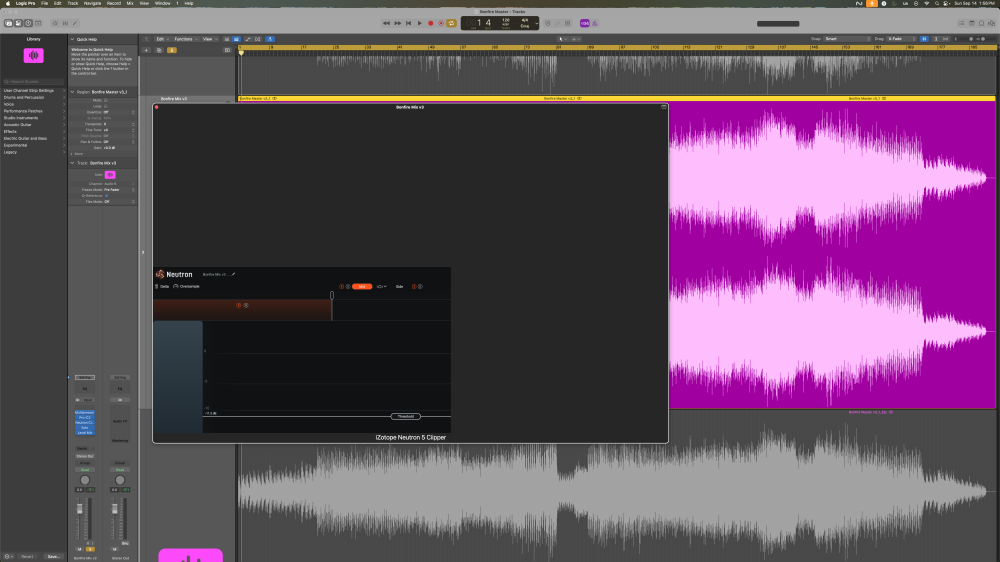This screenshot has width=1000, height=562.
Task: Open the Functions menu in tracks area
Action: point(184,39)
